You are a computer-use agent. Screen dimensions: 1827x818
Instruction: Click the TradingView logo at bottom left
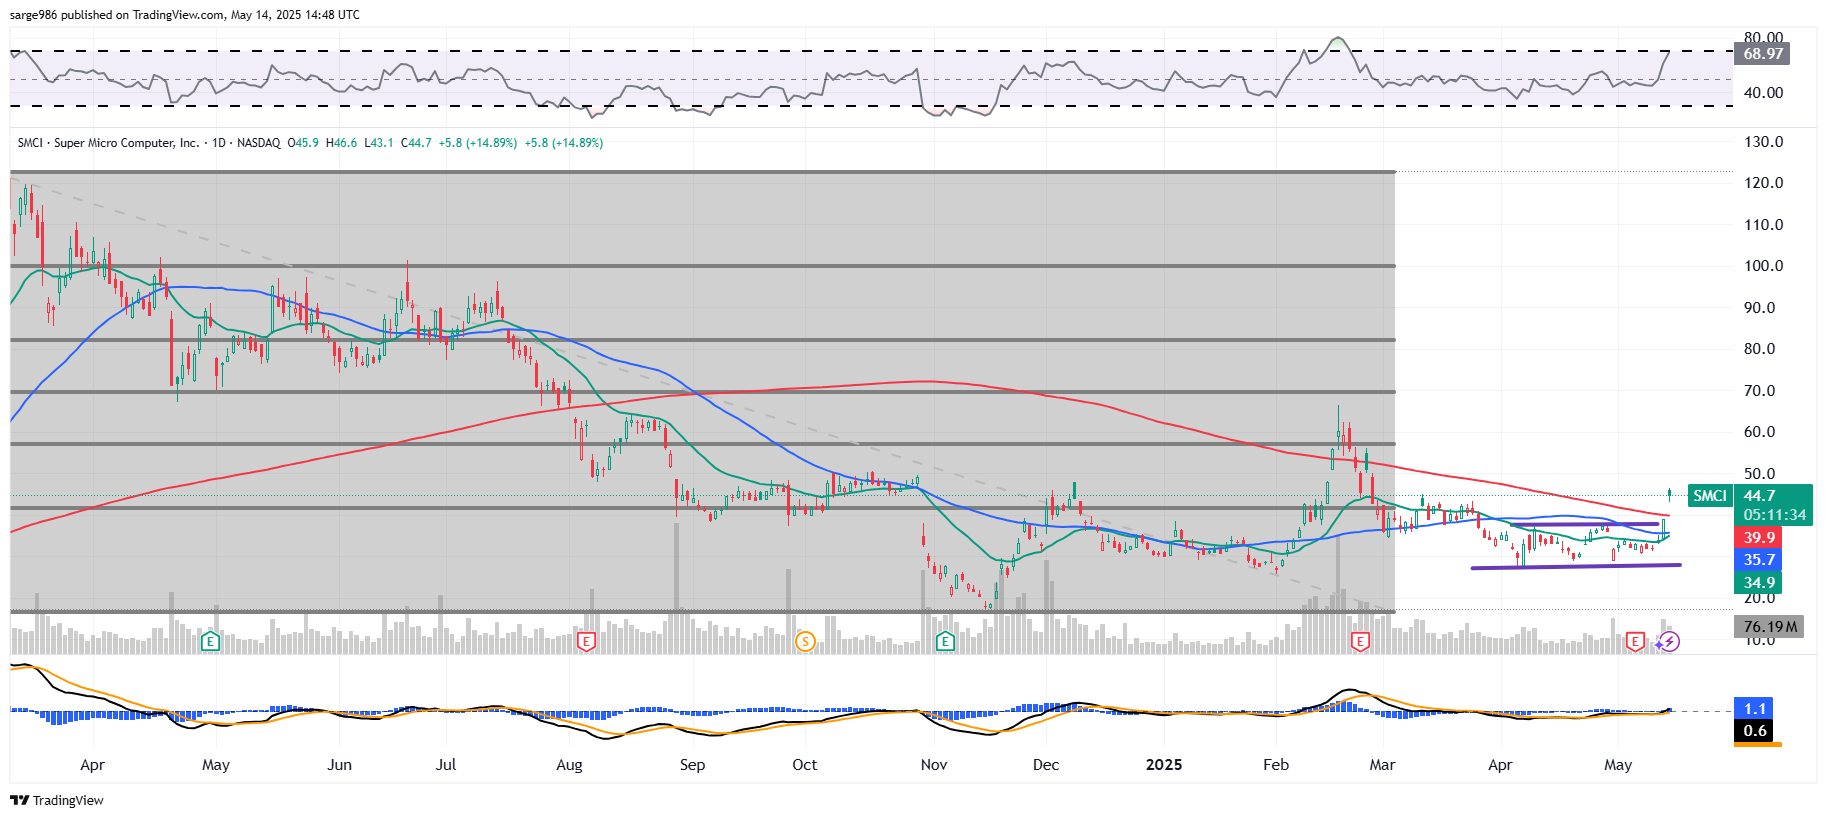(57, 800)
